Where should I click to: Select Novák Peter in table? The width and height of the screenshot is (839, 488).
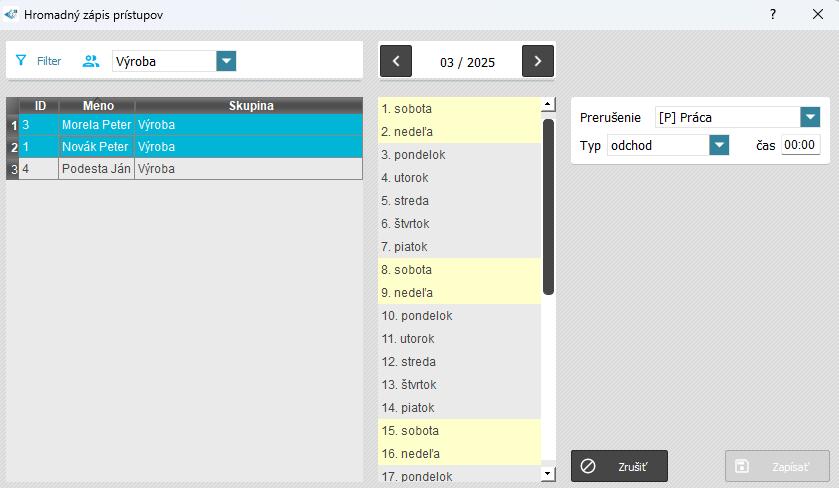click(x=97, y=147)
